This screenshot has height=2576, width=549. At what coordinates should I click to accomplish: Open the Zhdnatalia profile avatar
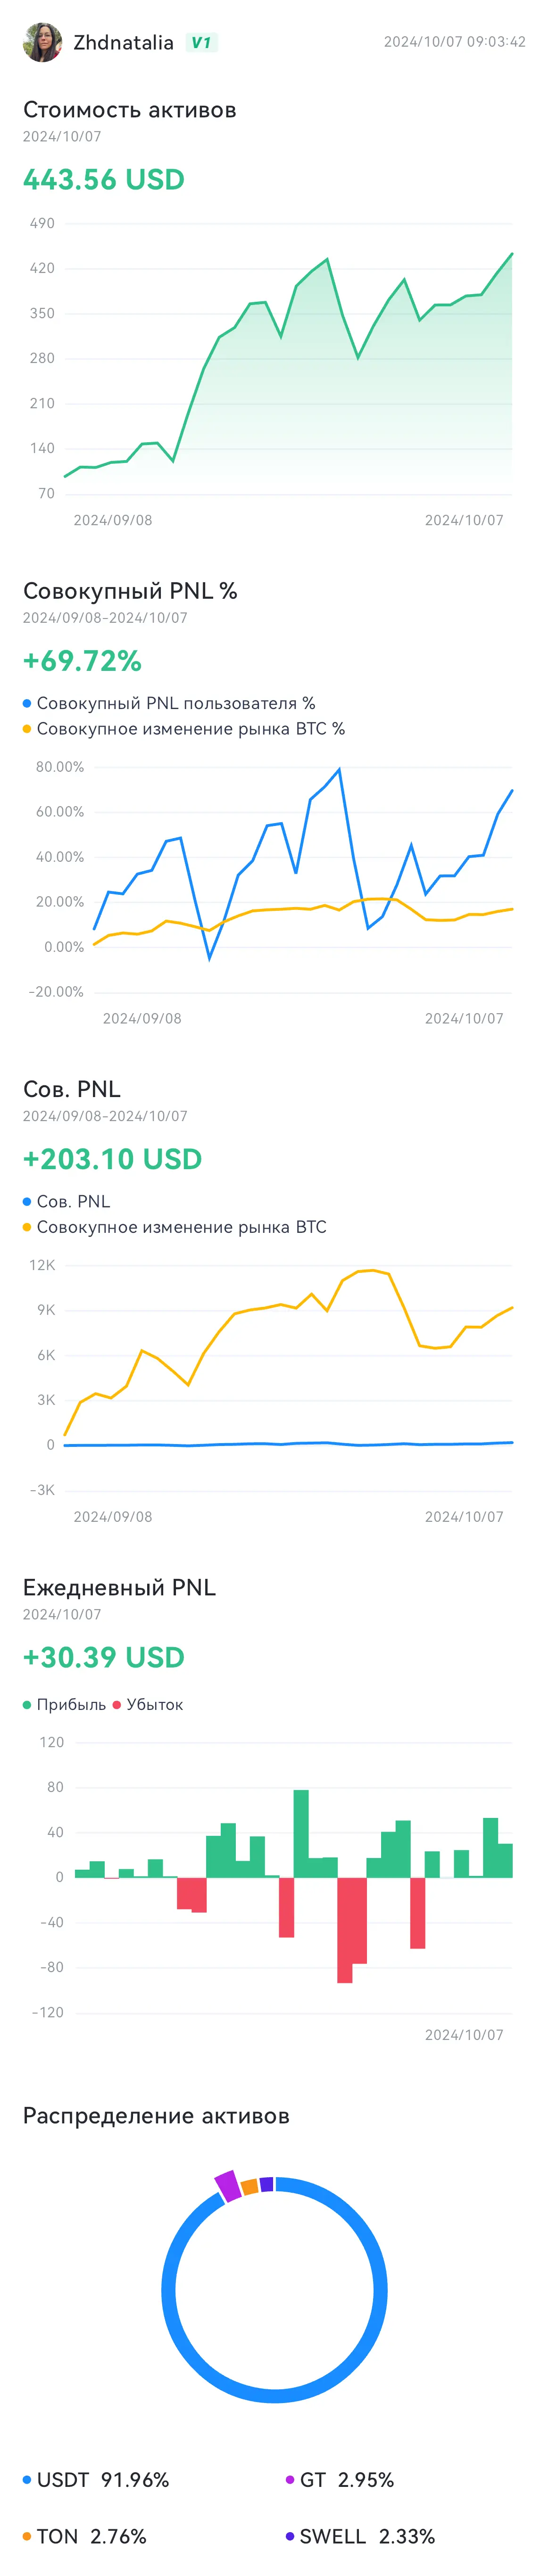pyautogui.click(x=42, y=42)
